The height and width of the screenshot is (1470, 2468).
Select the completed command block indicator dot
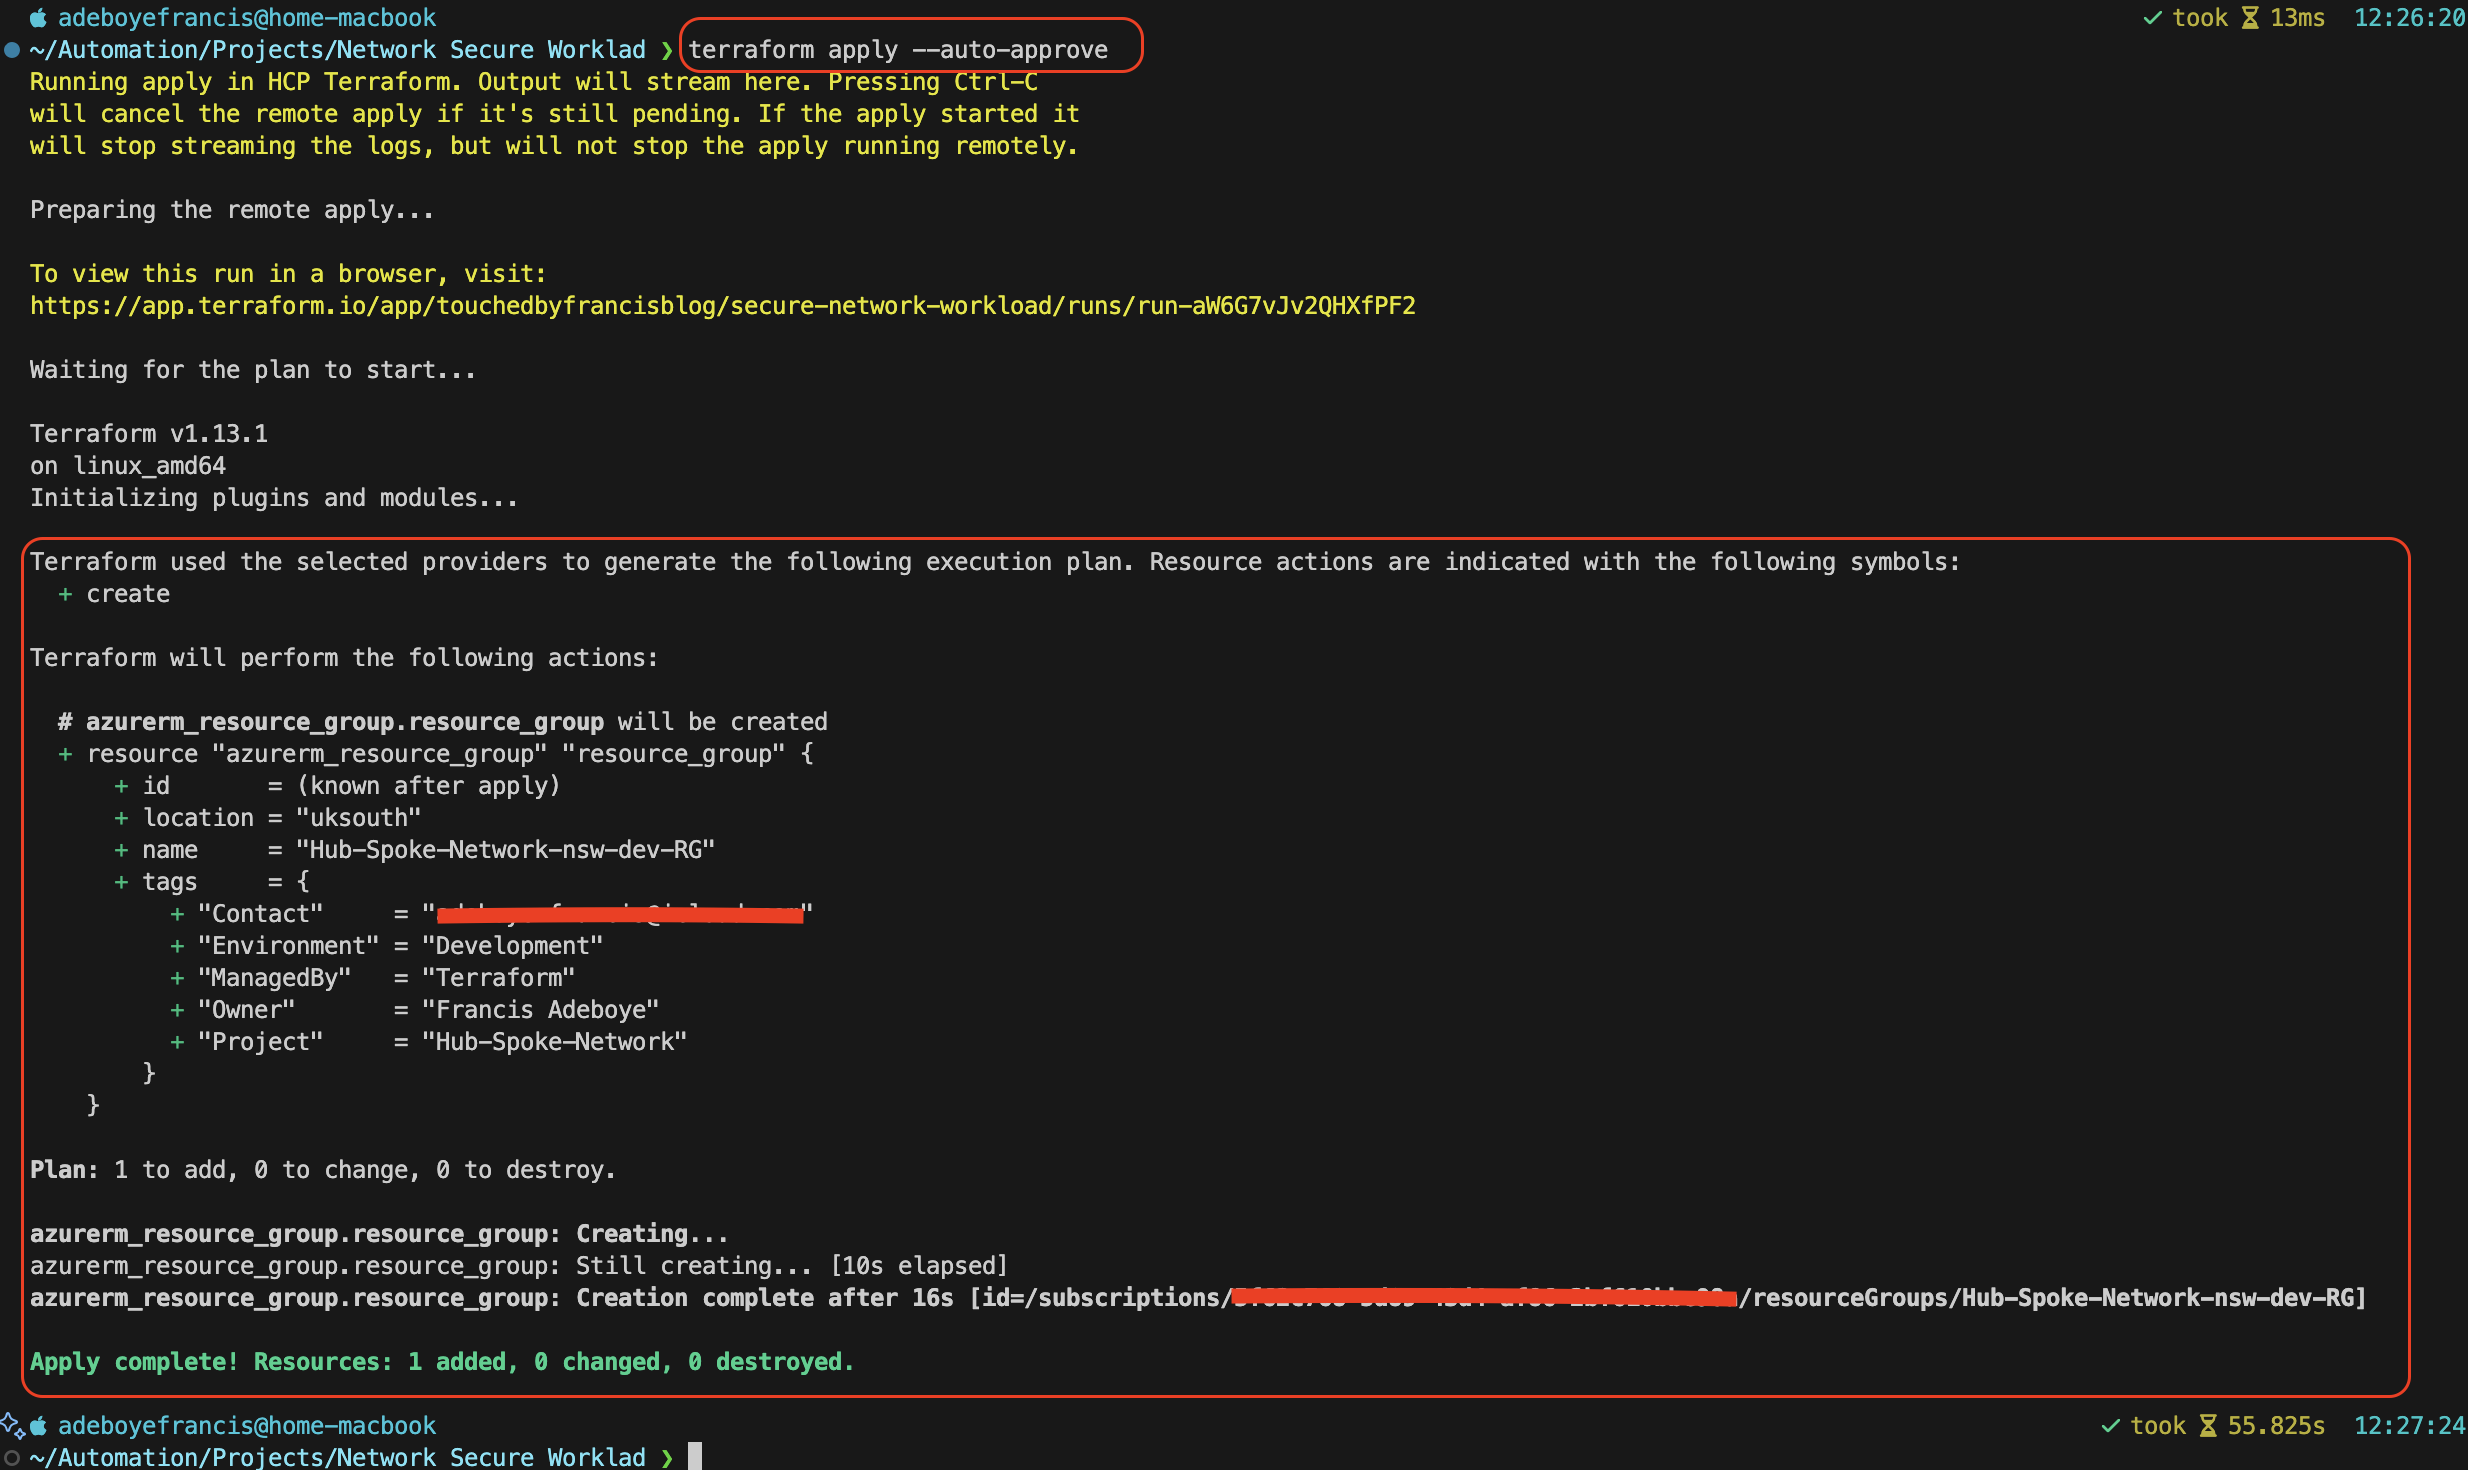(x=11, y=49)
